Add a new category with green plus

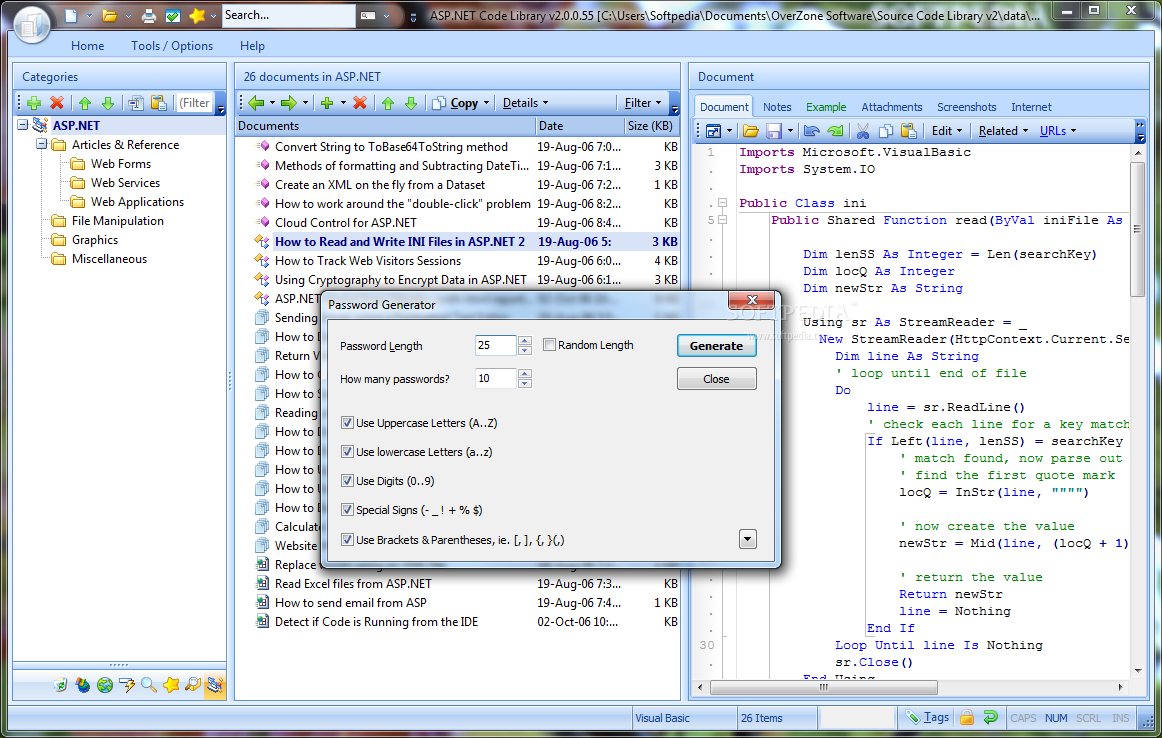point(33,103)
